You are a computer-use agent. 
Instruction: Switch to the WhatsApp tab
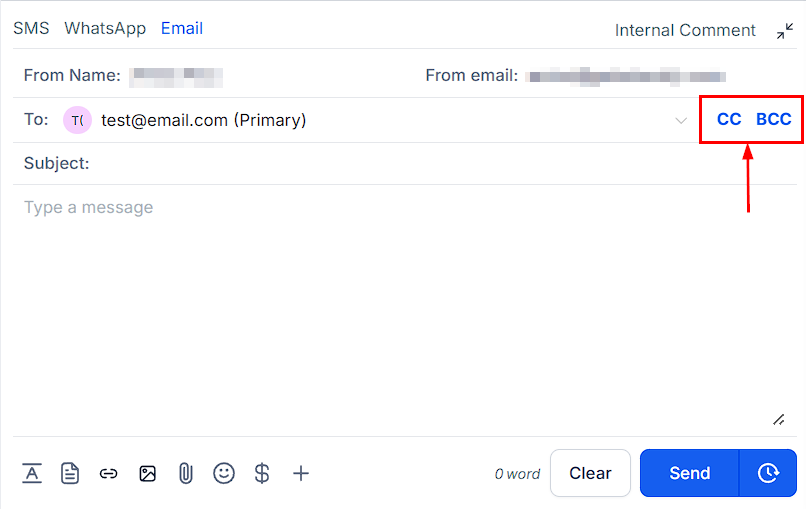(105, 28)
